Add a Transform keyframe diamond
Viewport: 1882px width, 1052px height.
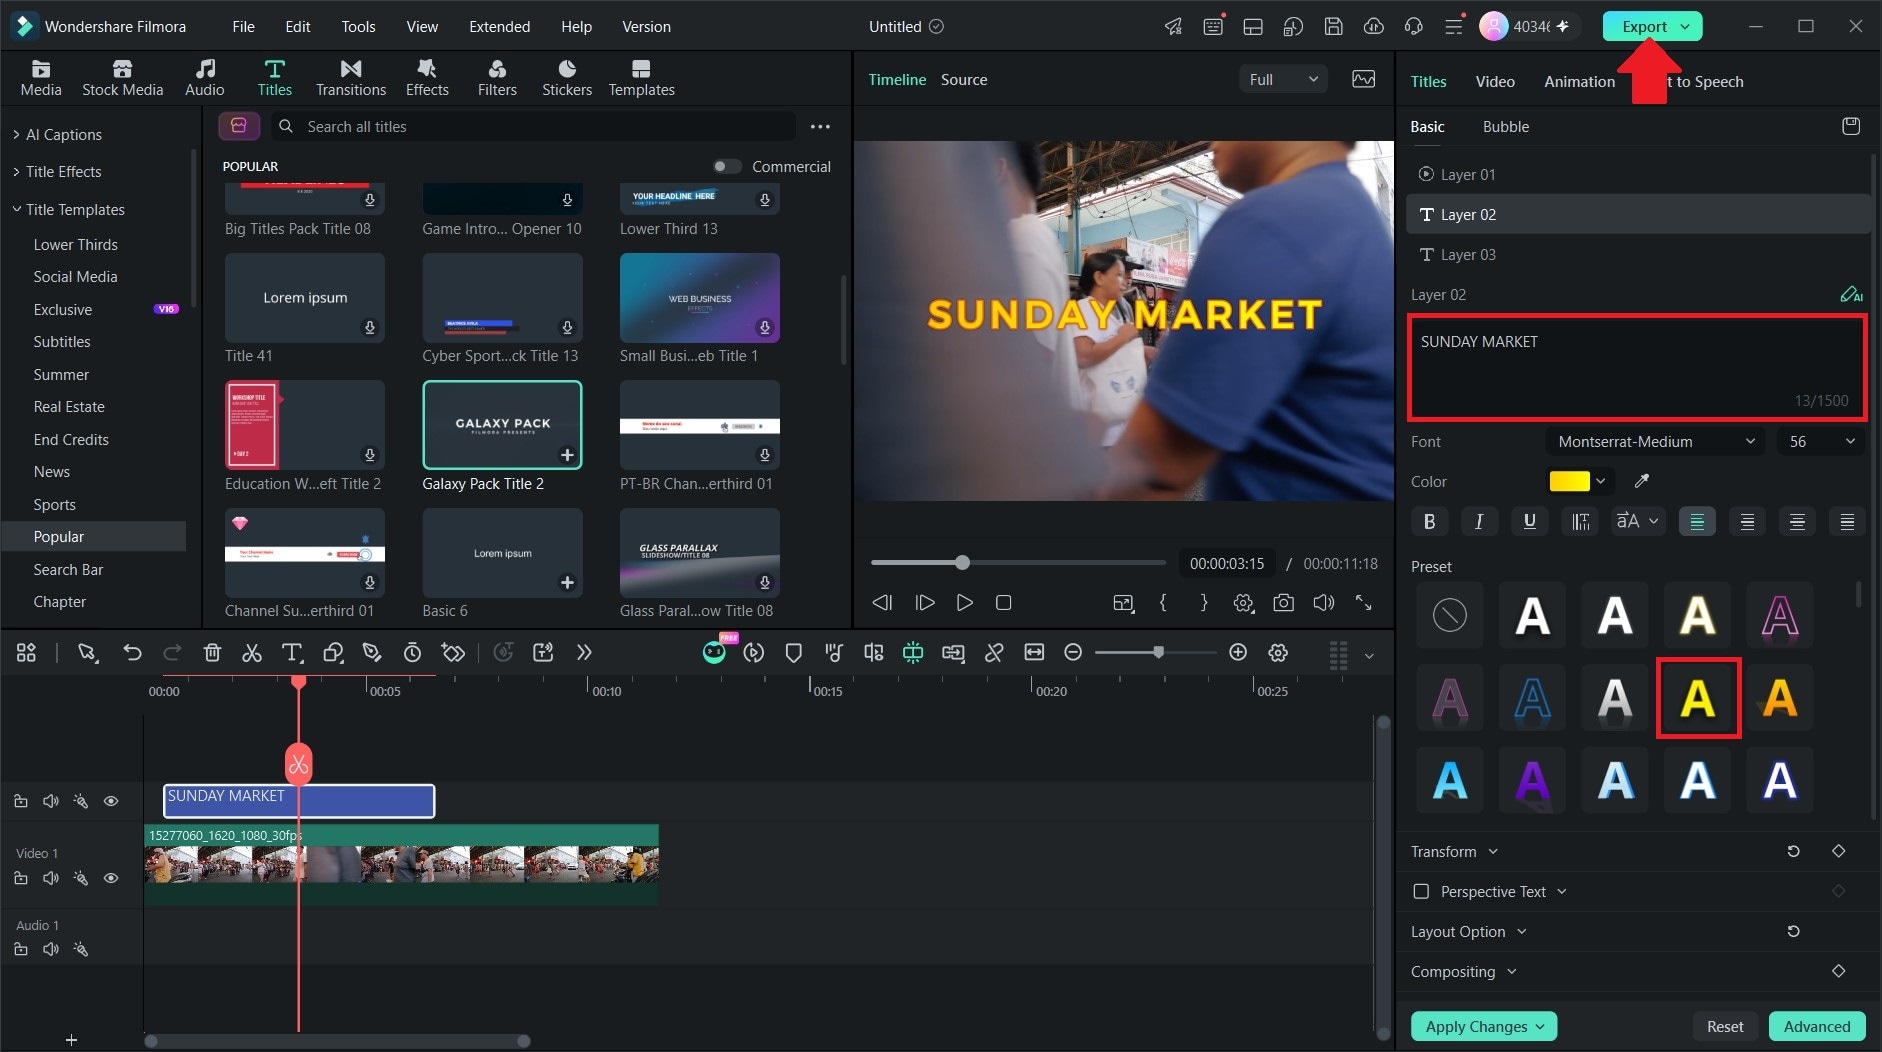pos(1838,851)
